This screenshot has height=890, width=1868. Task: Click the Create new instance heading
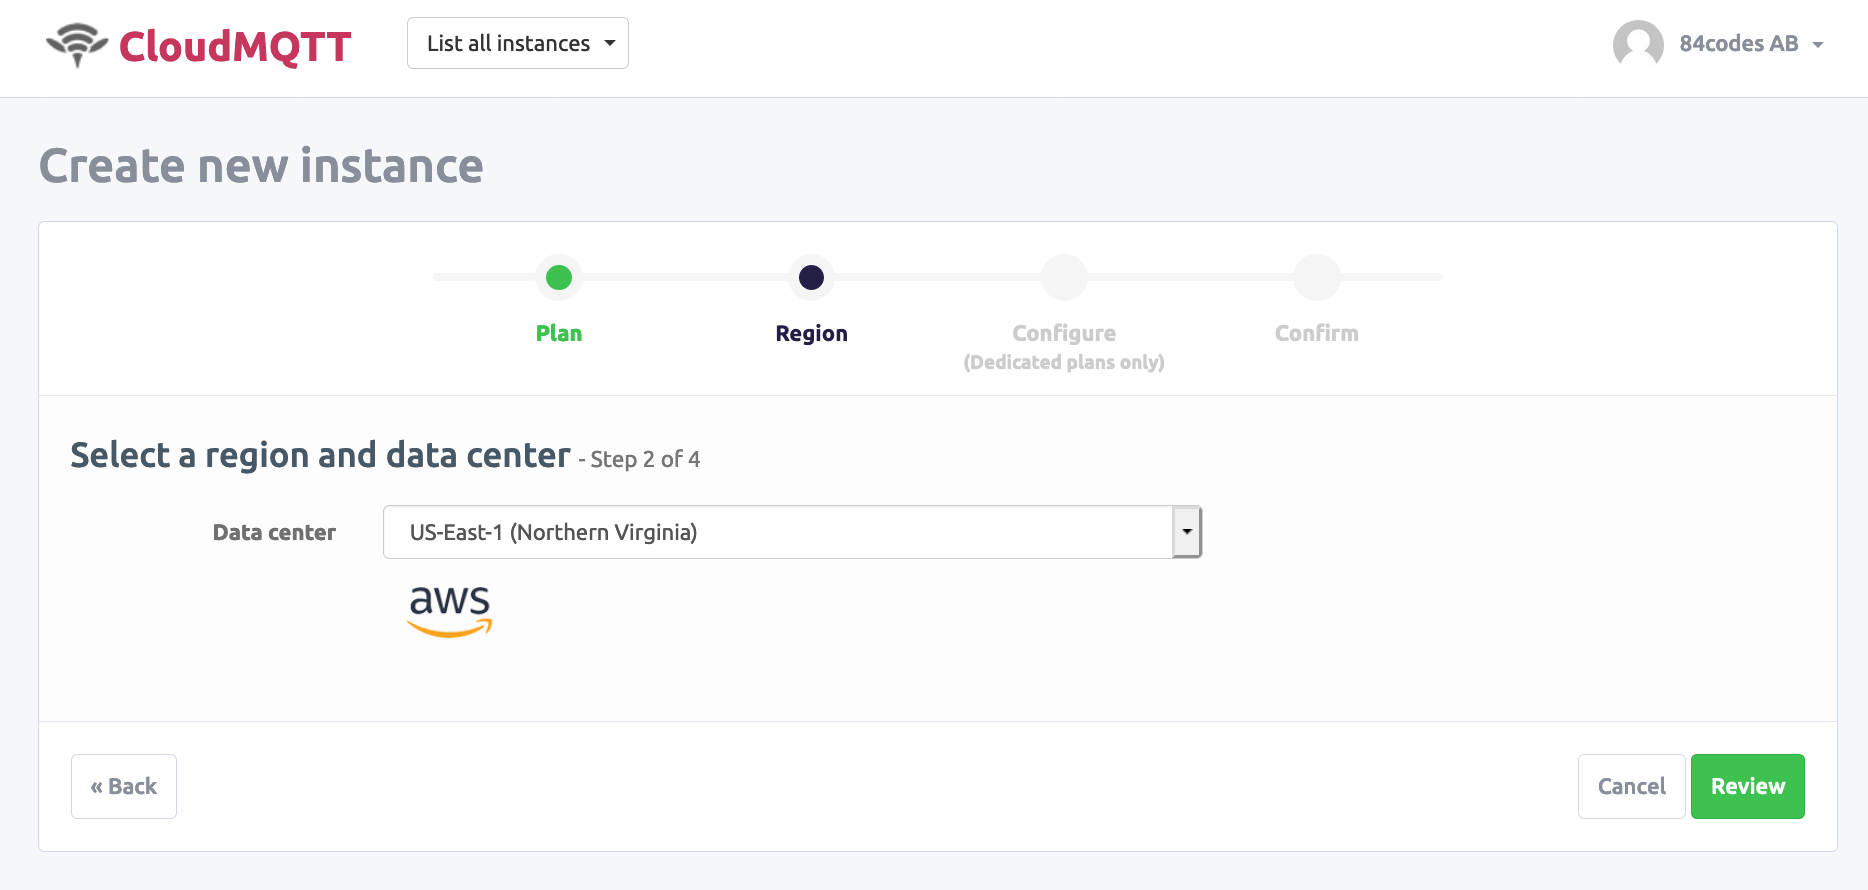pyautogui.click(x=261, y=166)
